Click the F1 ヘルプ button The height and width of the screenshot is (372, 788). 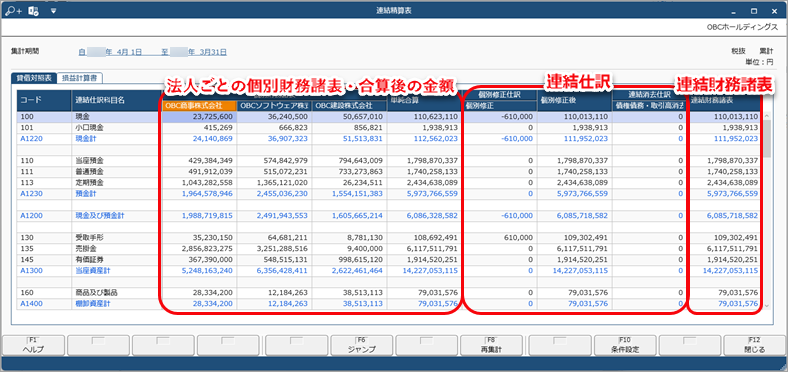33,345
